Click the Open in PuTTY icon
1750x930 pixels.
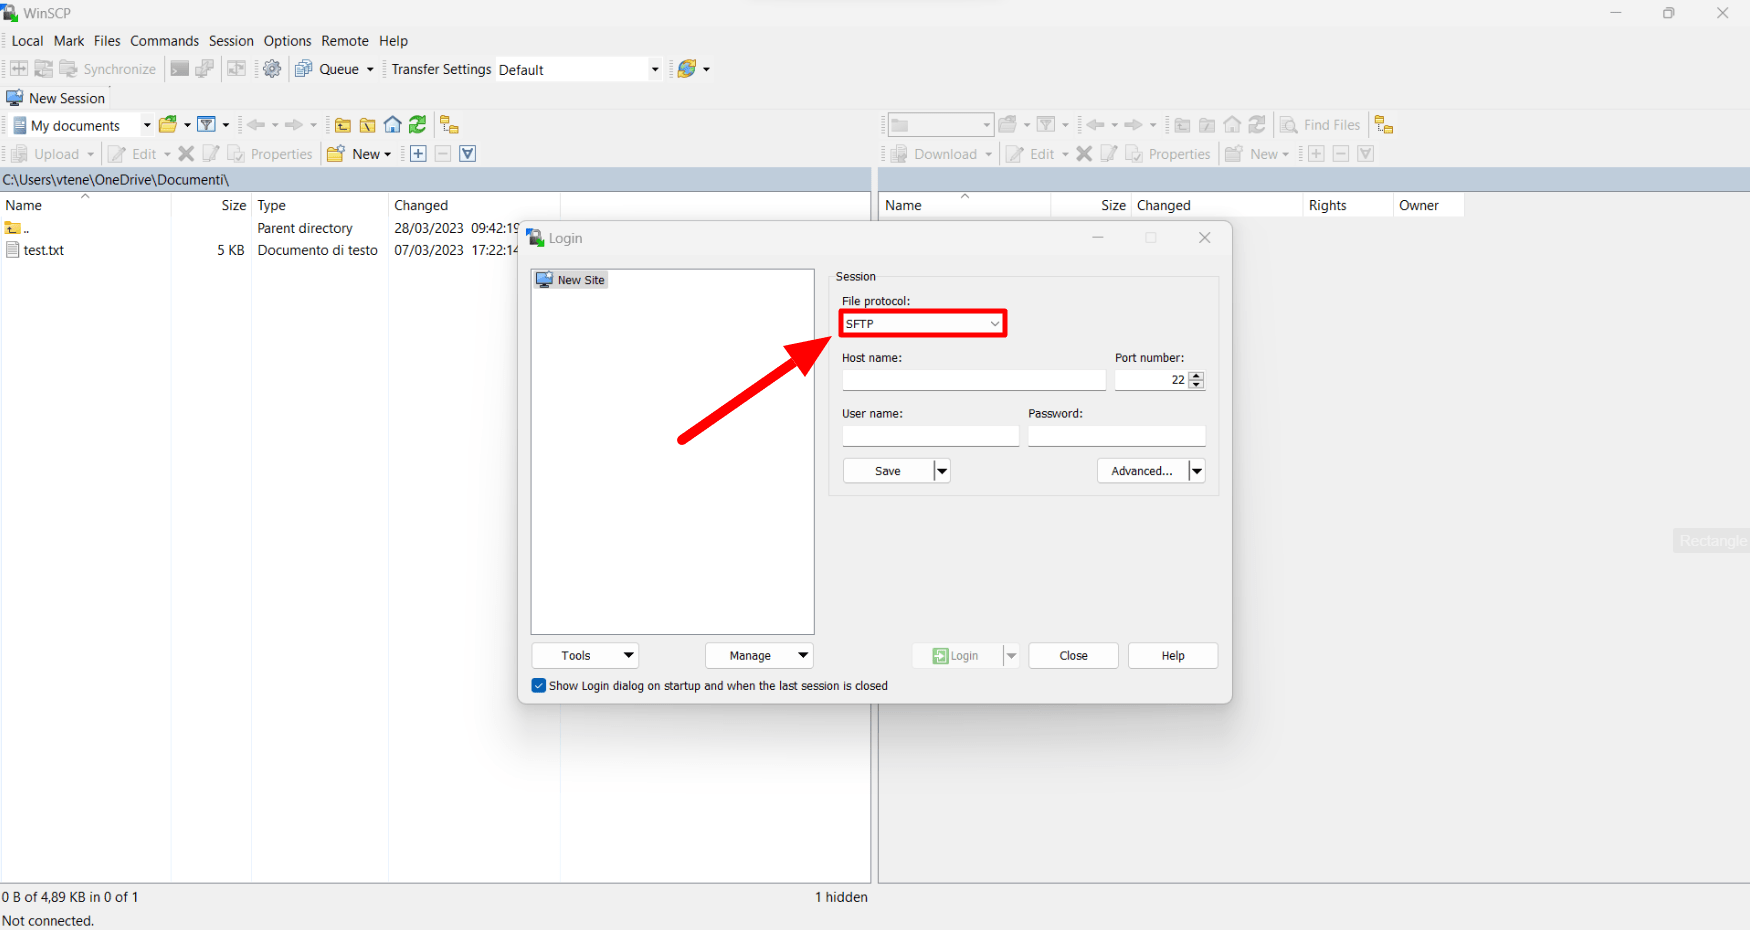pos(205,69)
